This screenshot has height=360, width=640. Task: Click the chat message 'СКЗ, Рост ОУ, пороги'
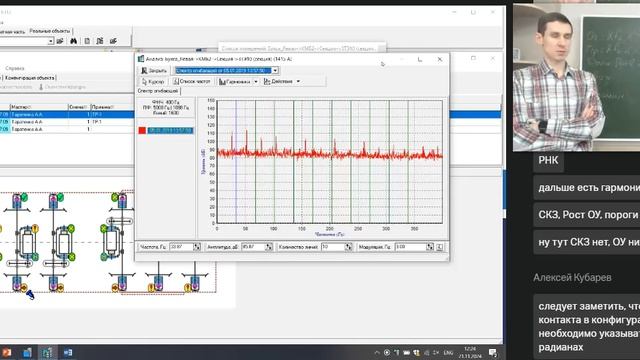[x=587, y=215]
